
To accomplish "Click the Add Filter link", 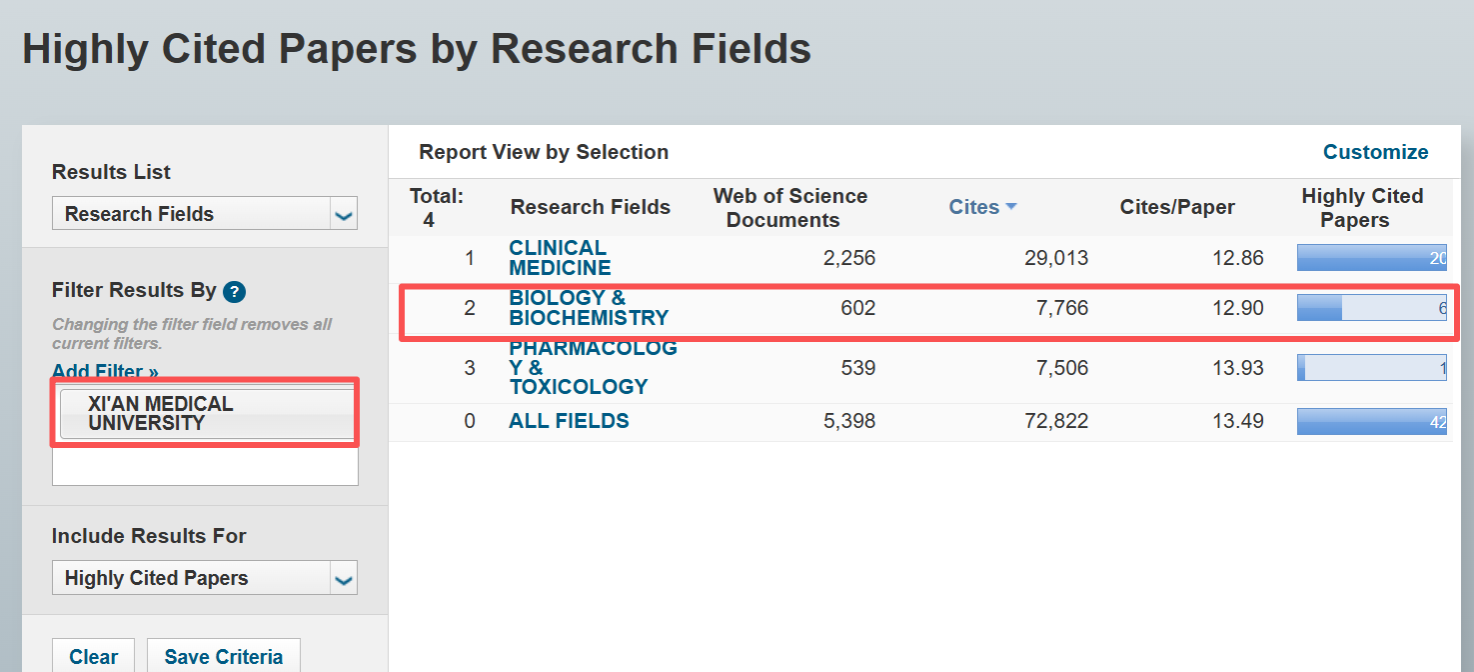I will [x=105, y=372].
